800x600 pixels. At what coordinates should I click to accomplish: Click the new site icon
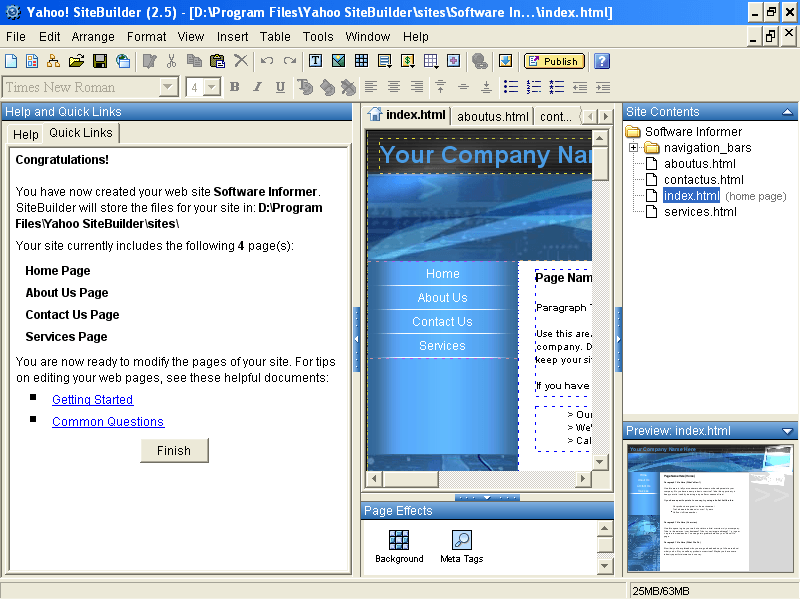pyautogui.click(x=53, y=61)
